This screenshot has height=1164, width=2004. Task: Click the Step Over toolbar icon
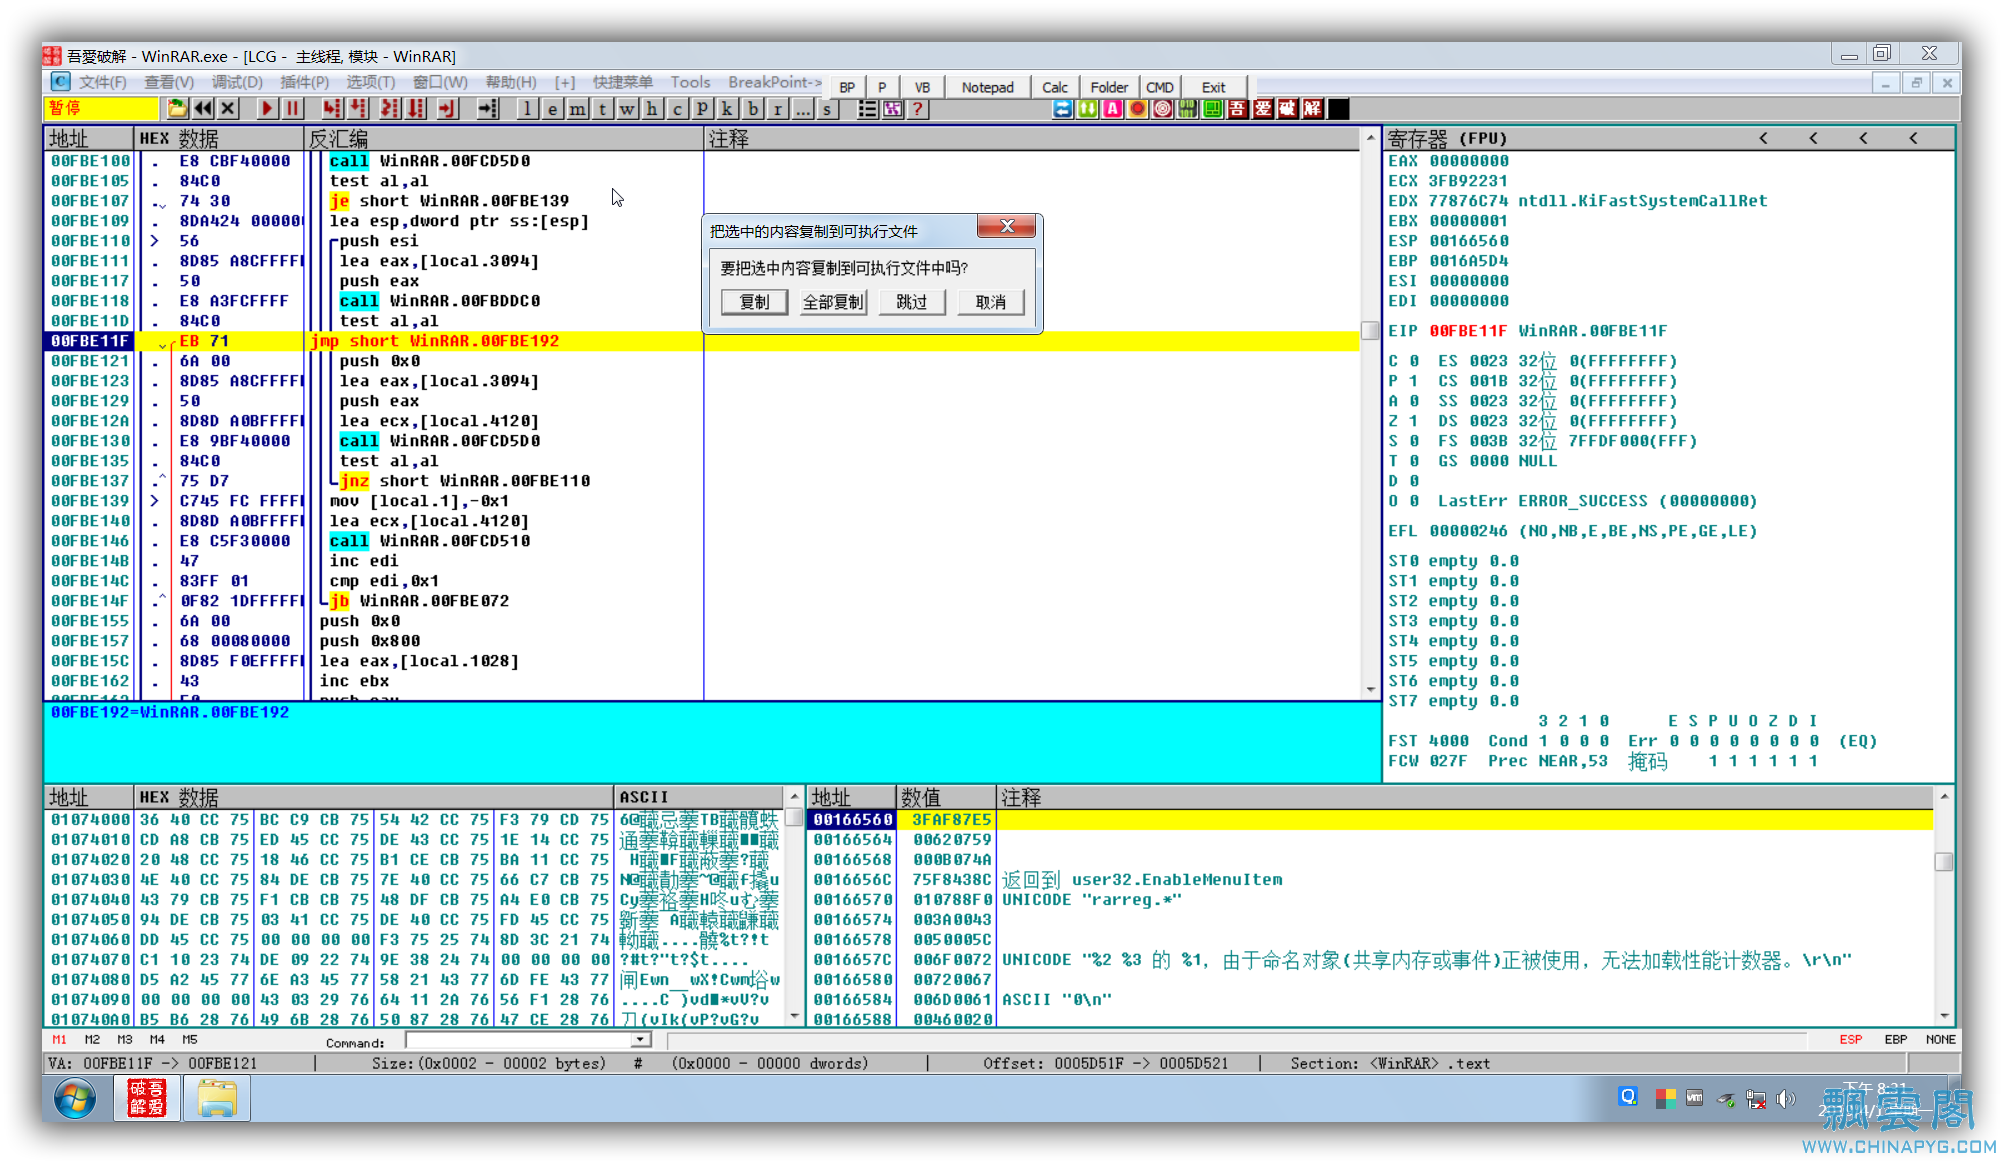click(358, 109)
